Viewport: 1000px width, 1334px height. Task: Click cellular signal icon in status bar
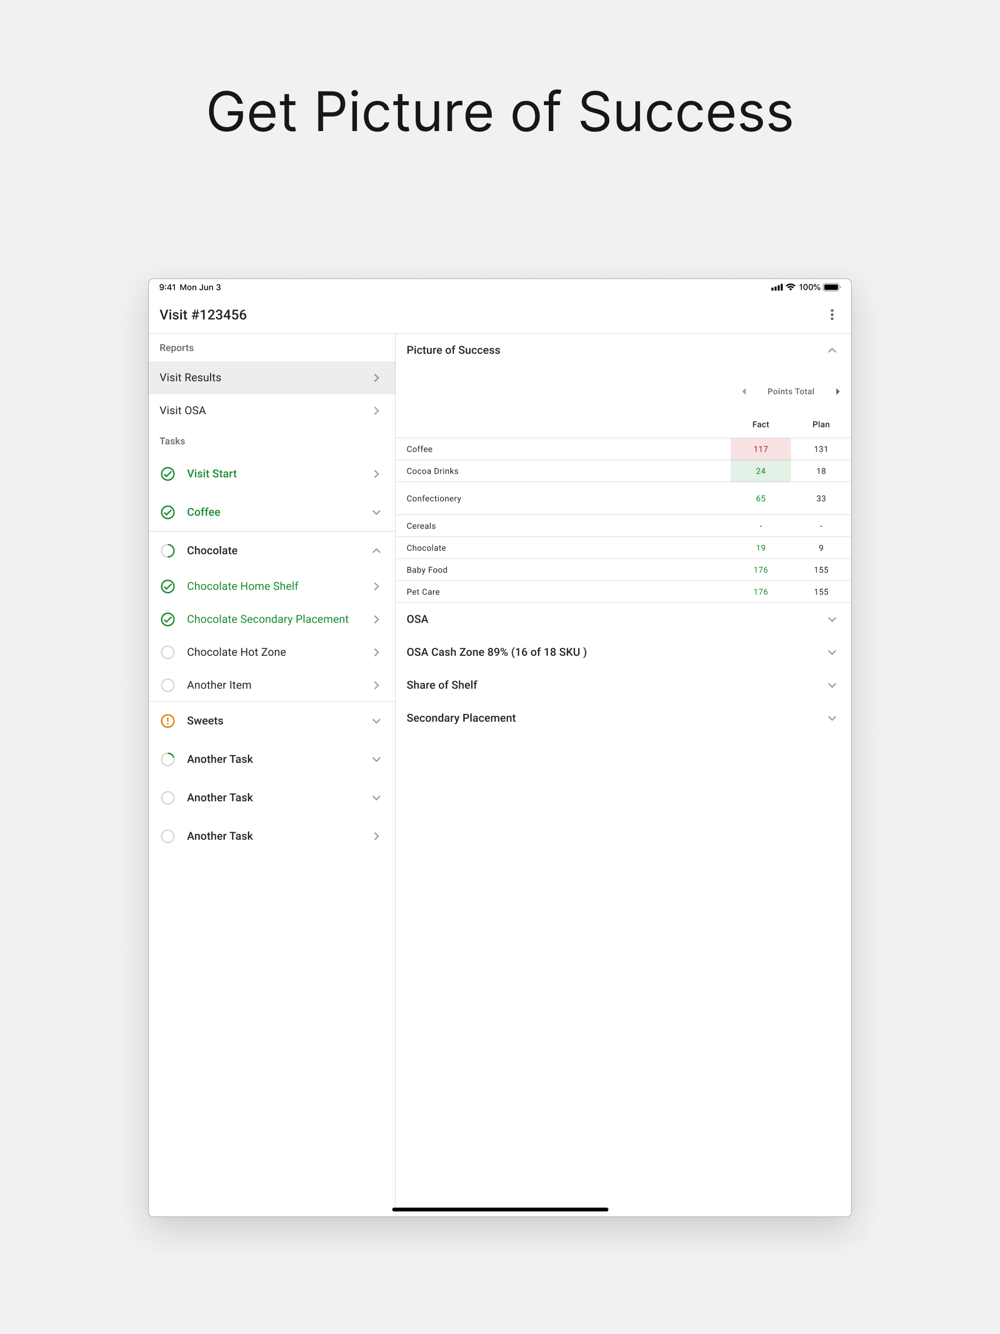(x=777, y=287)
